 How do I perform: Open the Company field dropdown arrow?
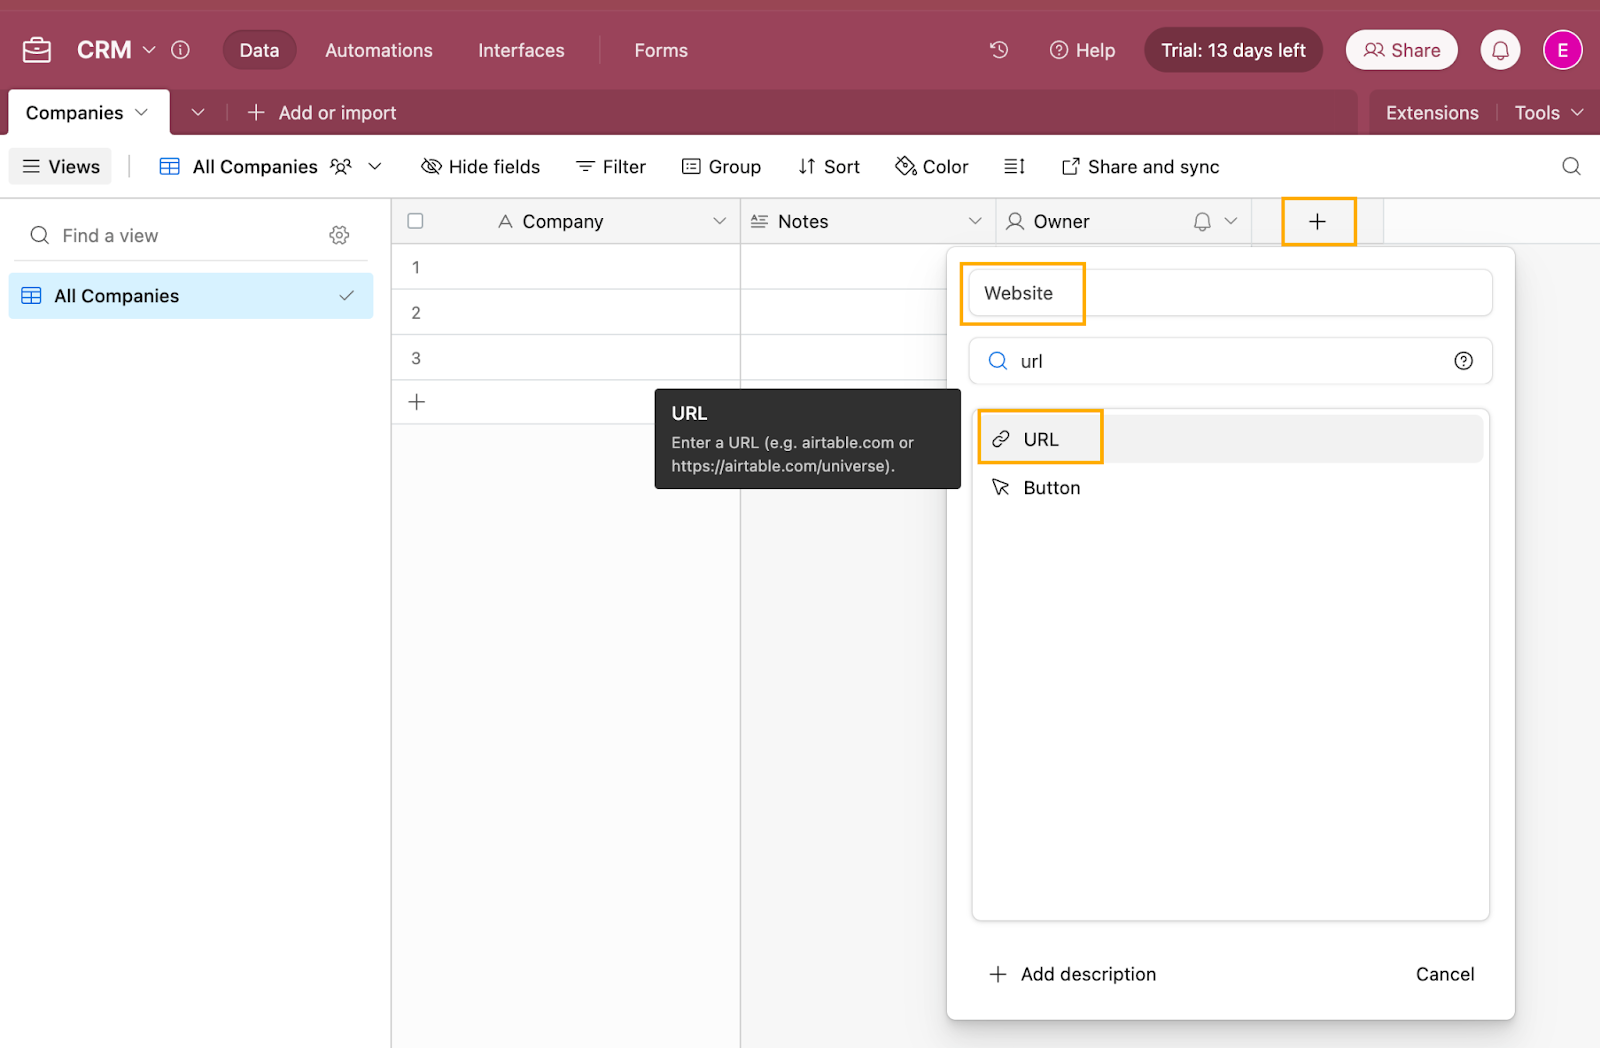[719, 221]
